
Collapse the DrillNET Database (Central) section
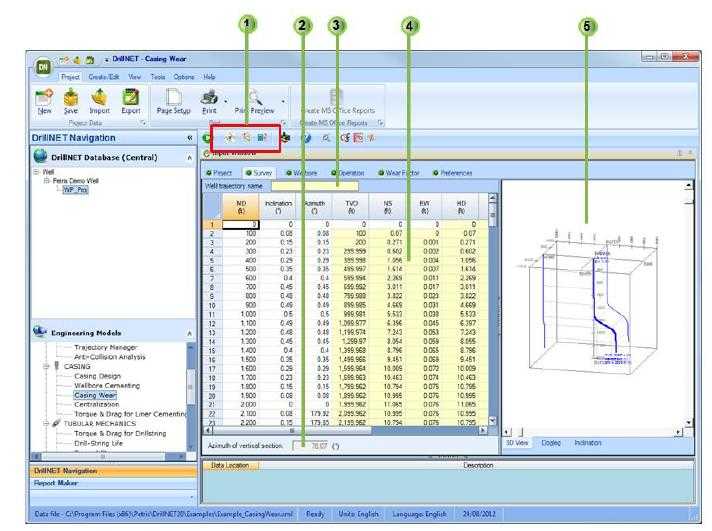click(x=189, y=157)
